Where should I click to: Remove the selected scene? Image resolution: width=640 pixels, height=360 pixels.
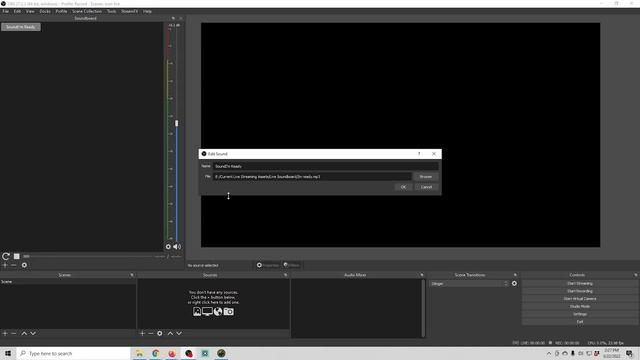(x=14, y=333)
